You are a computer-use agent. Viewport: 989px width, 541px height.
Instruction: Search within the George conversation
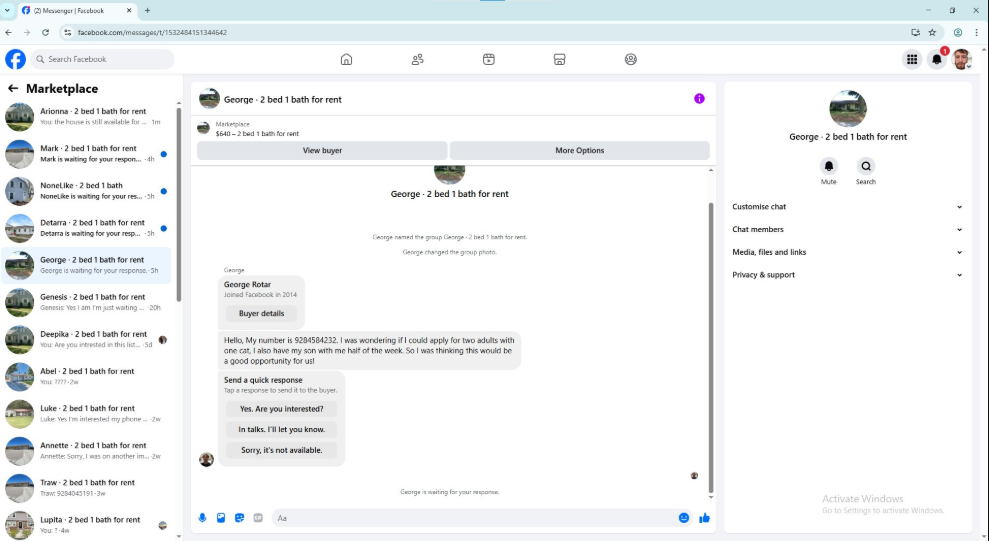[x=866, y=166]
